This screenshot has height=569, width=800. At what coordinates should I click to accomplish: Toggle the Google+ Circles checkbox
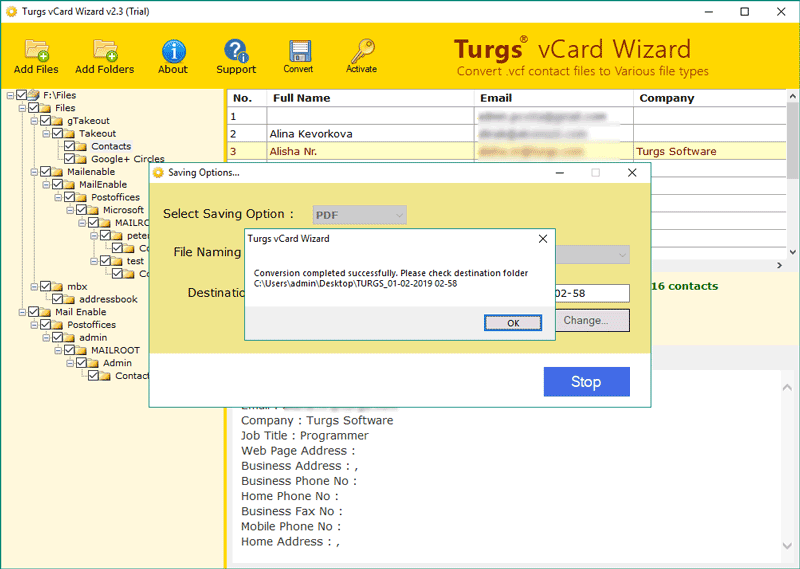pos(69,159)
